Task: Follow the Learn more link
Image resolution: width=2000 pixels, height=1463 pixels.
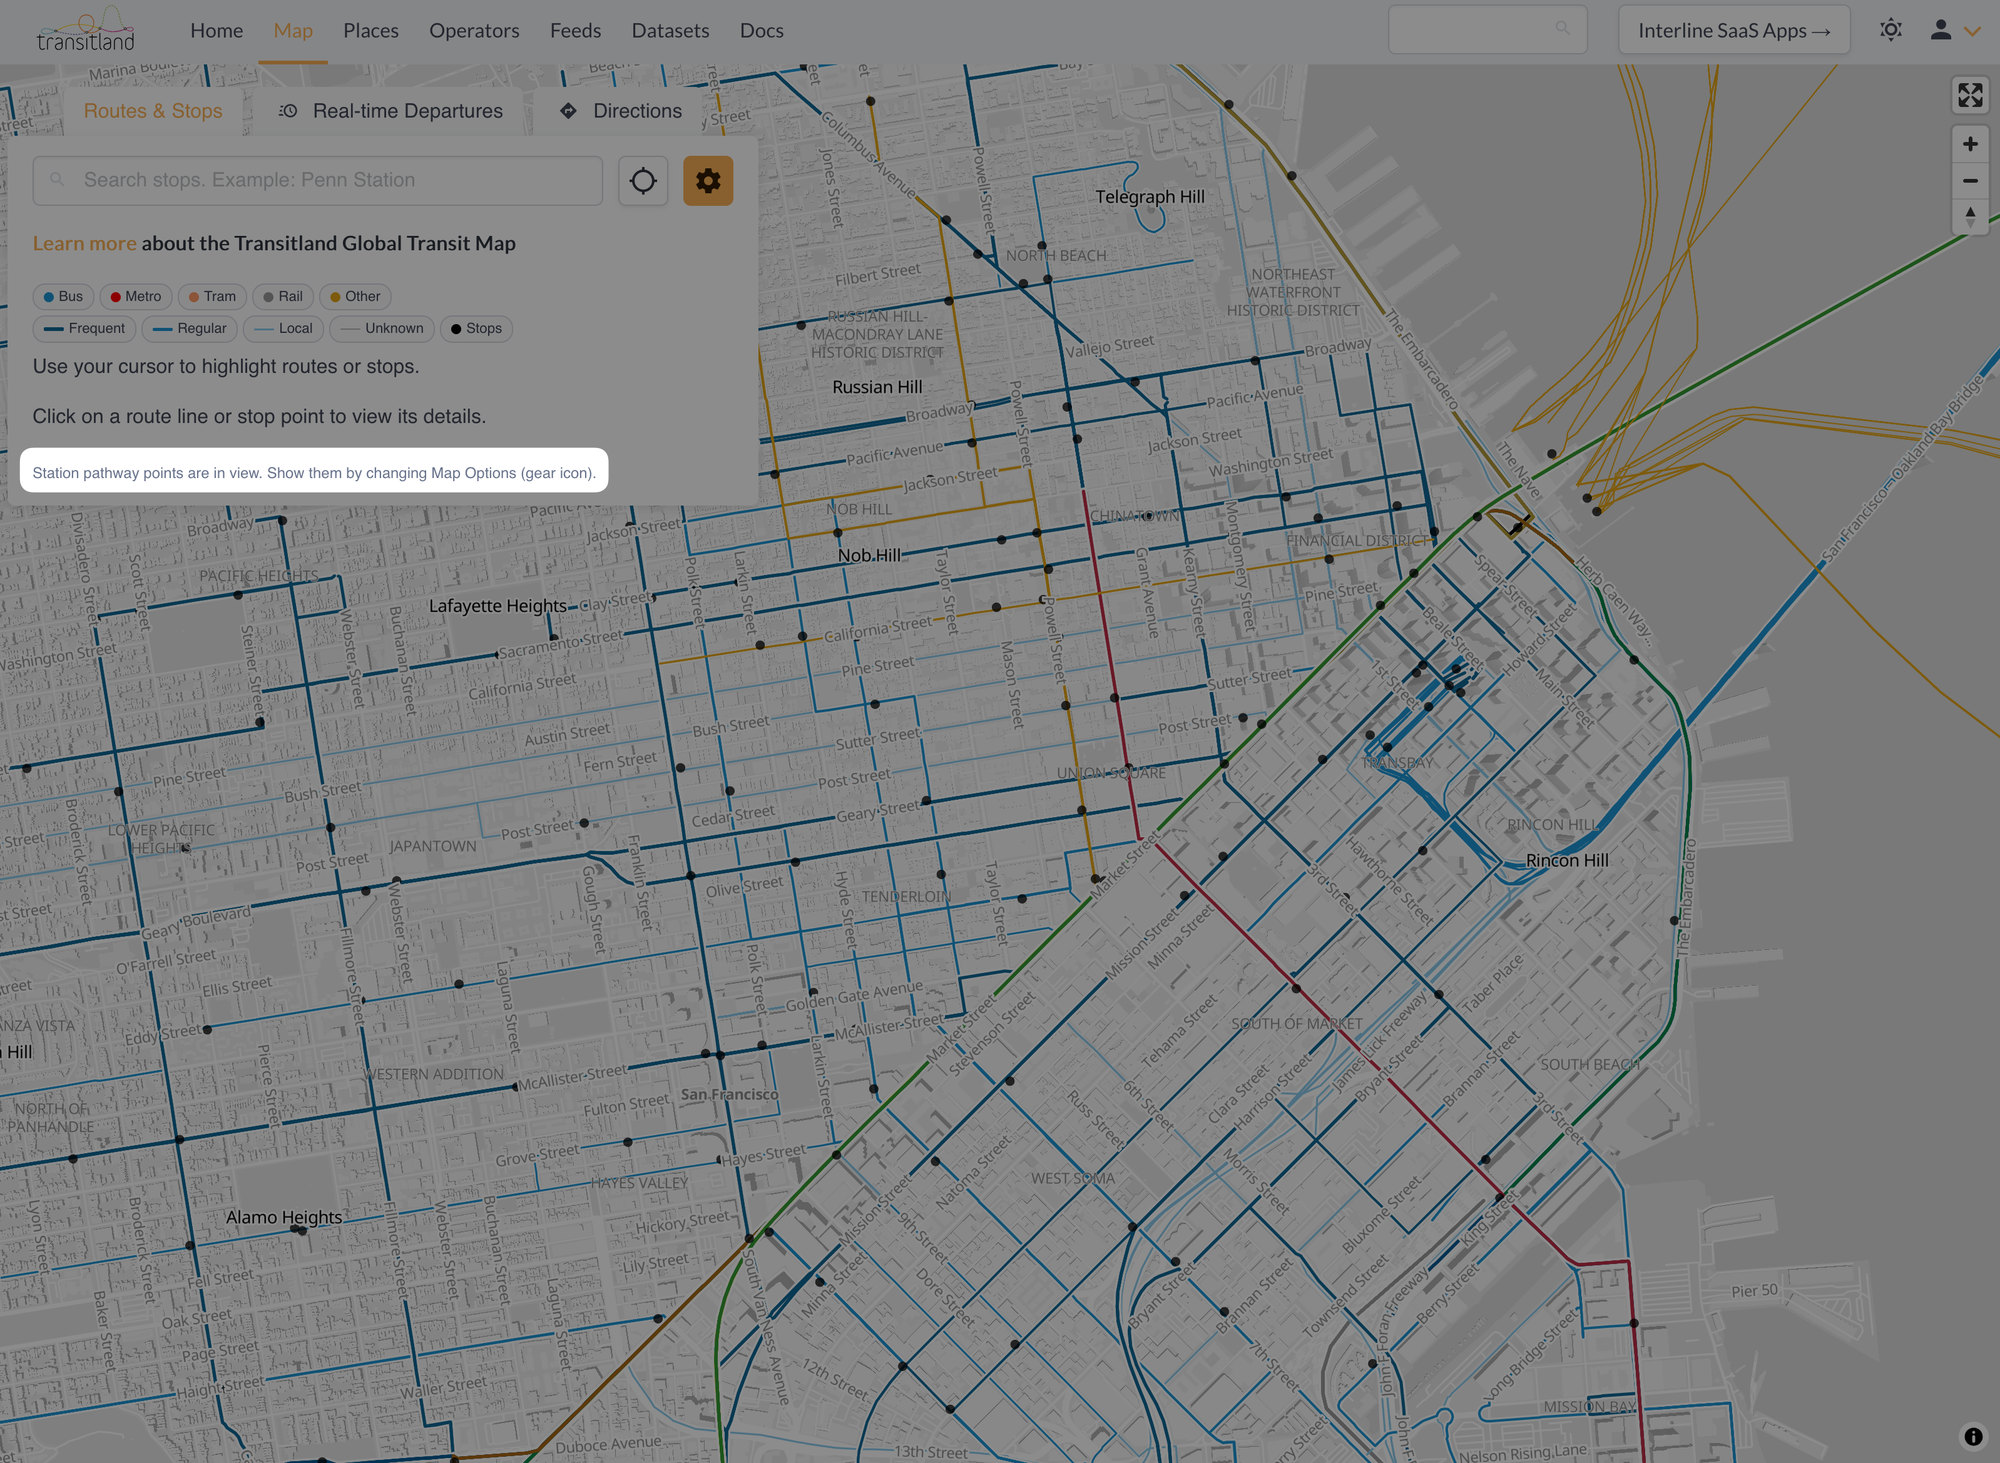Action: click(84, 243)
